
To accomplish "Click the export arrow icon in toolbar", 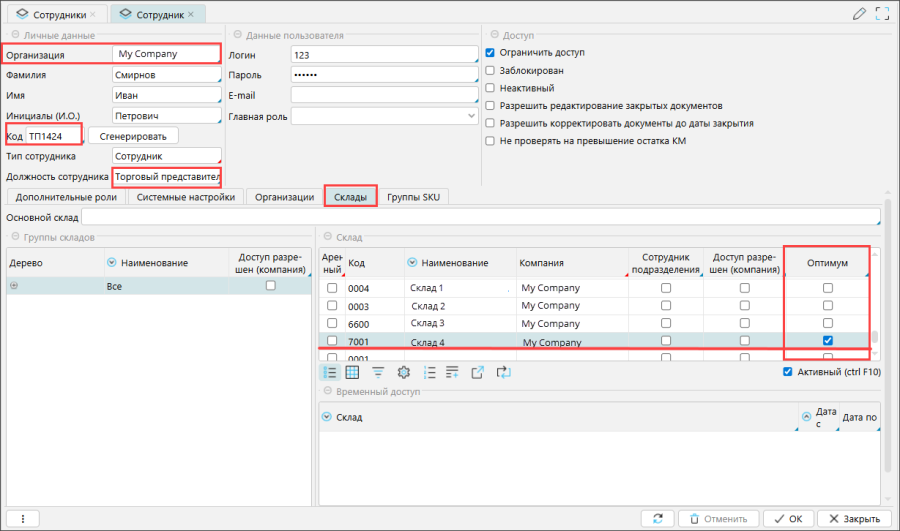I will click(x=478, y=372).
